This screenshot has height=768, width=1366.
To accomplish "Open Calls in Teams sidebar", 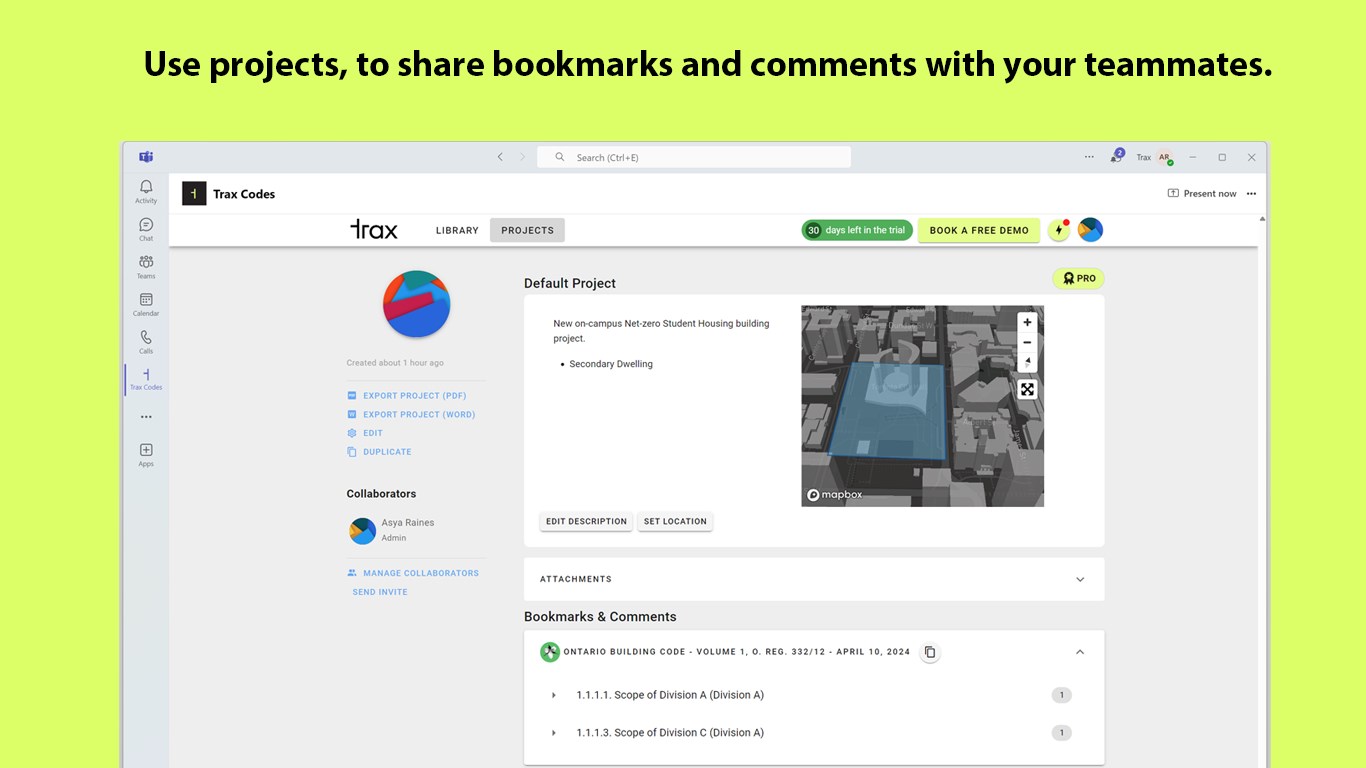I will pyautogui.click(x=146, y=342).
